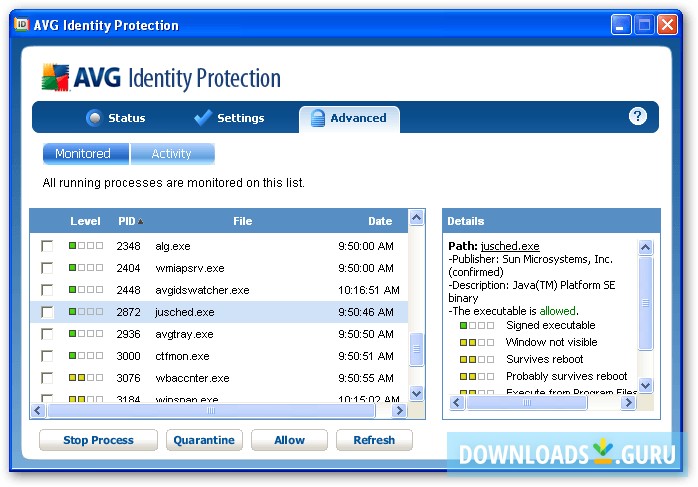The image size is (698, 487).
Task: Click the AVG logo in the header
Action: tap(56, 77)
